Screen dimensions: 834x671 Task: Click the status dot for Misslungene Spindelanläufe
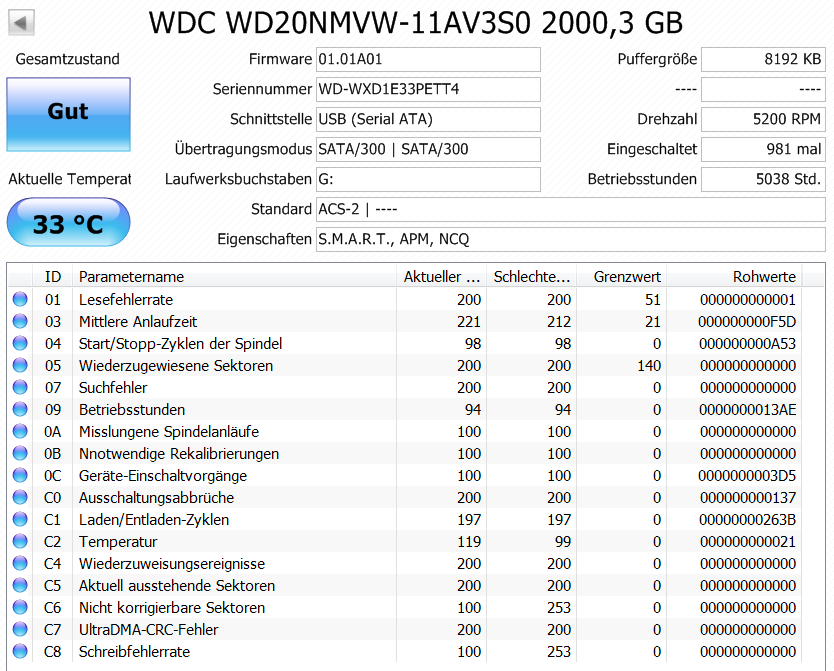coord(20,431)
